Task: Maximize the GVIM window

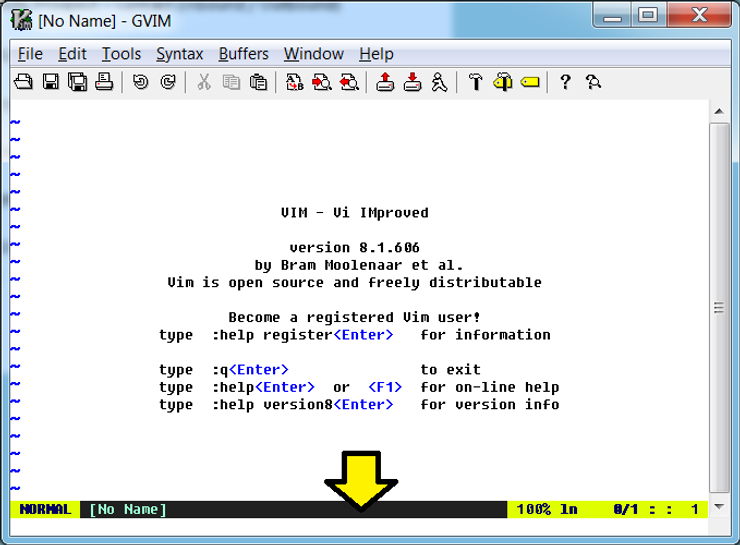Action: coord(648,16)
